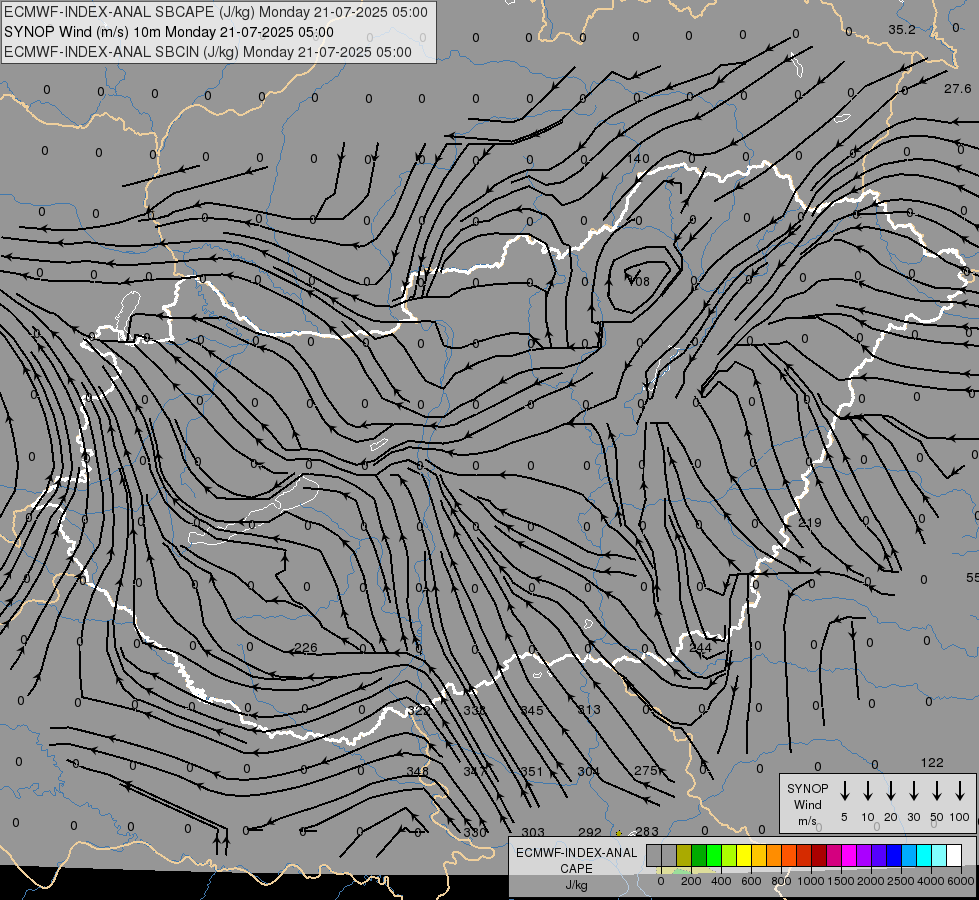Pick the pure yellow CAPE legend swatch

click(x=744, y=855)
